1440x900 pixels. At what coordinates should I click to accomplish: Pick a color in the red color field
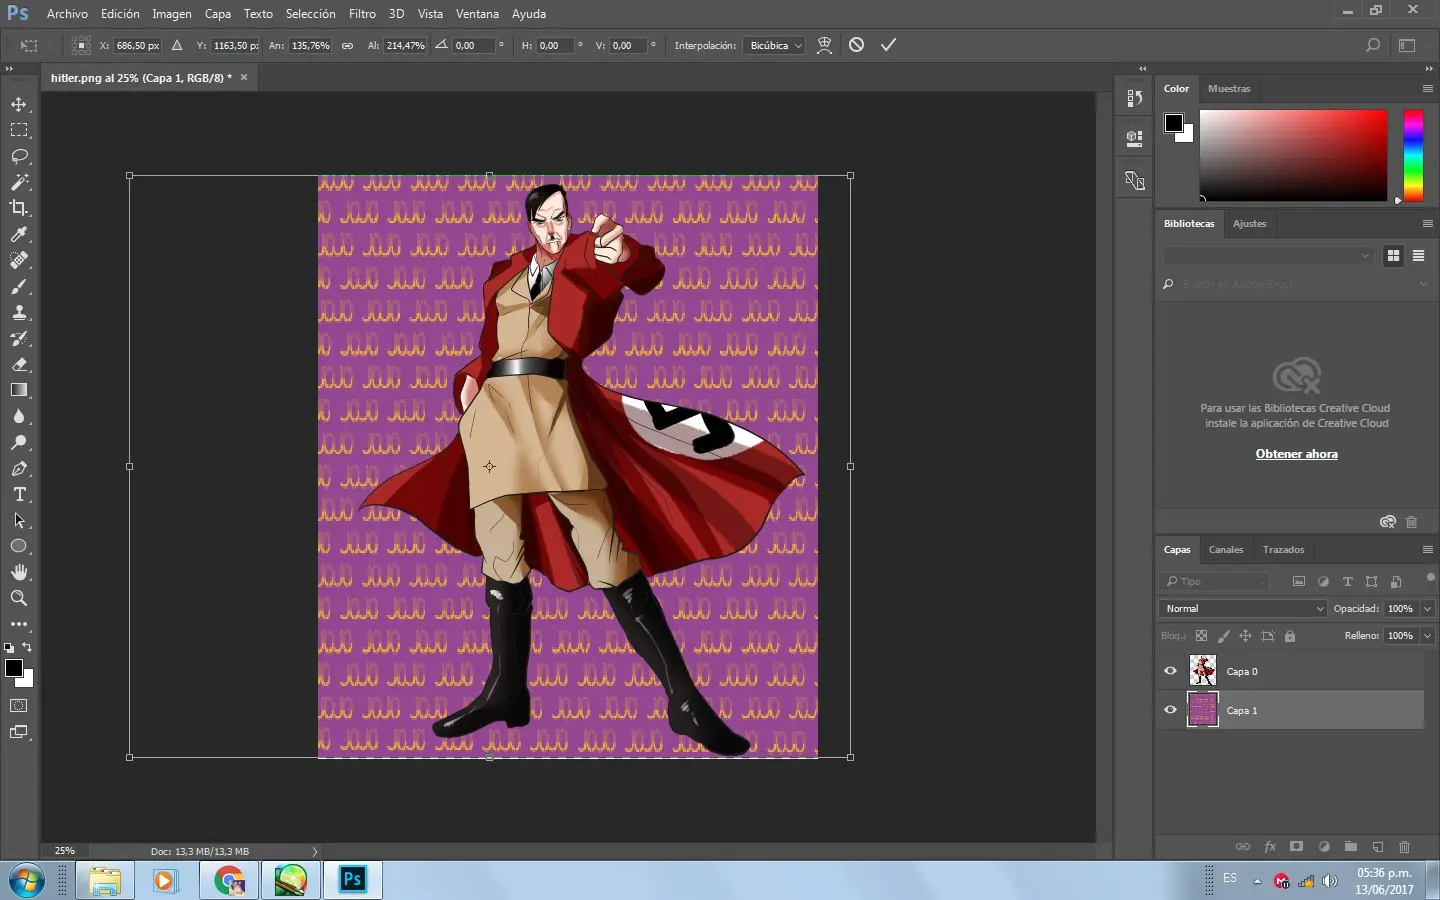coord(1293,155)
